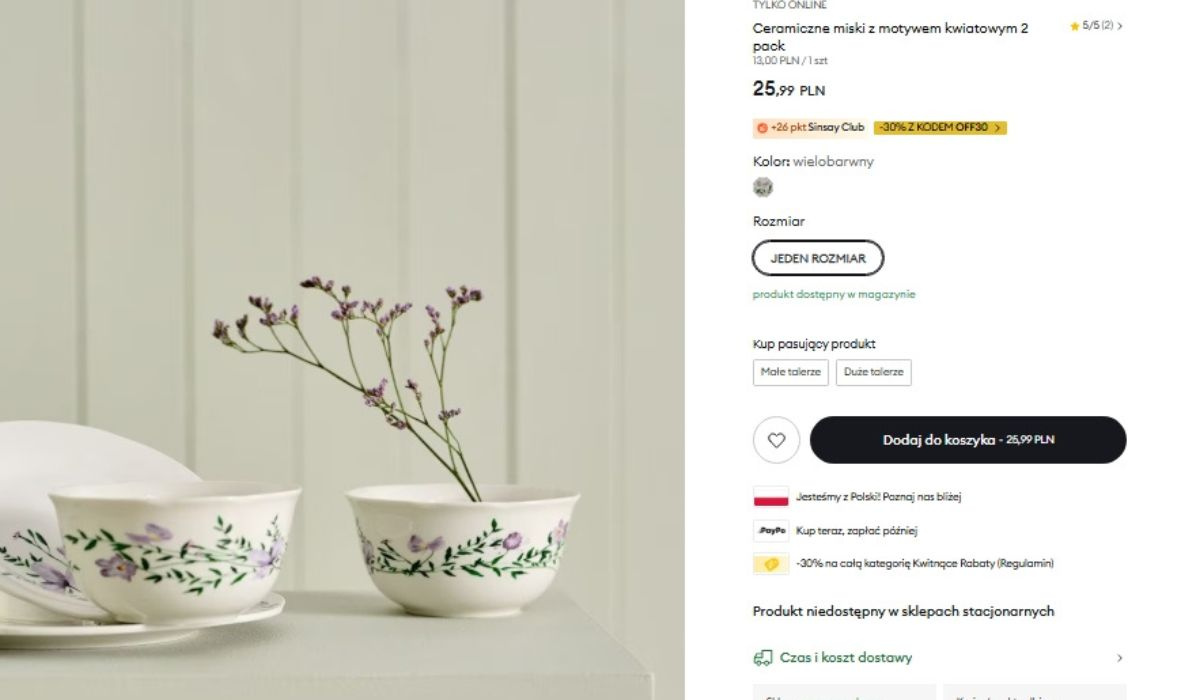Choose the Małe talerze matching product
Viewport: 1200px width, 700px height.
(790, 372)
